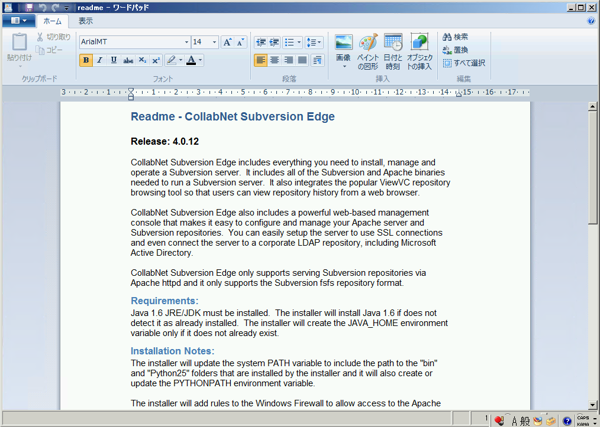Image resolution: width=600 pixels, height=427 pixels.
Task: Insert date and time (日付と時刻) icon
Action: 393,42
